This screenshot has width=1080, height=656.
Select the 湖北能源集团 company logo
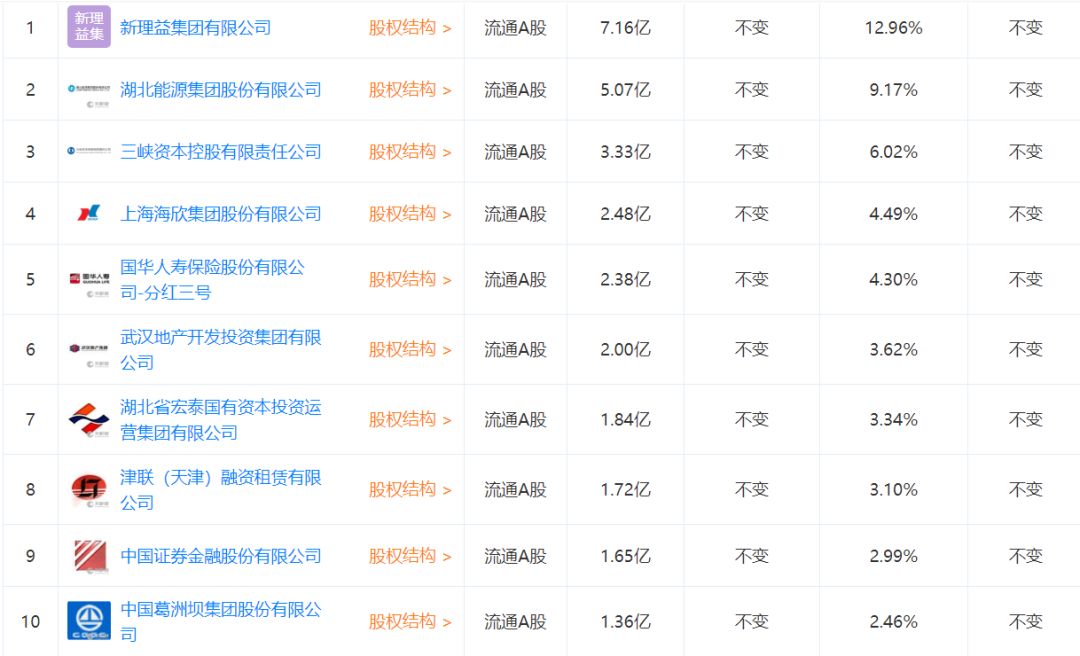(89, 89)
